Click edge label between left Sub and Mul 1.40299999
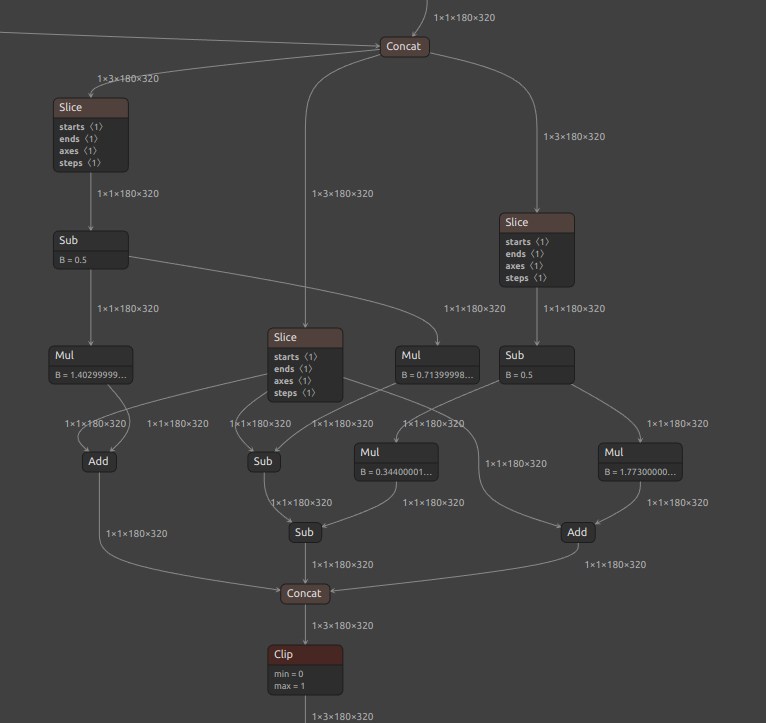Viewport: 766px width, 723px height. click(x=128, y=309)
